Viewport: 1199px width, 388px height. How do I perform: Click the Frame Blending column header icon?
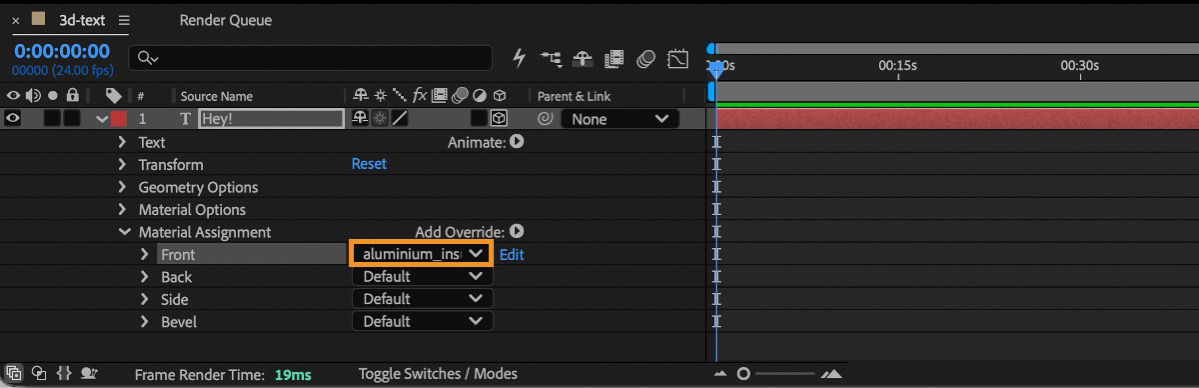[x=439, y=96]
